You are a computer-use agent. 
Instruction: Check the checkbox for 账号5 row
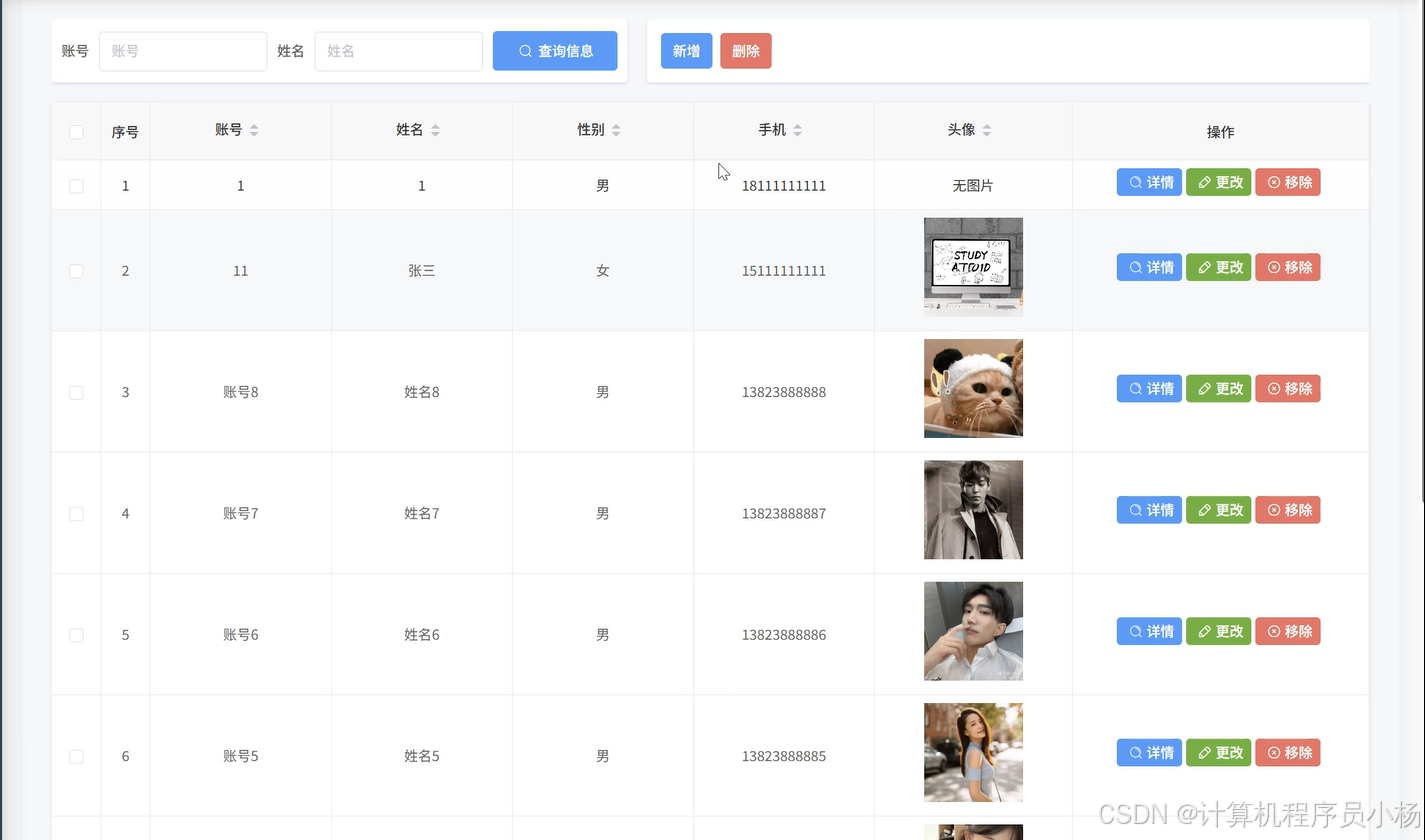click(76, 757)
